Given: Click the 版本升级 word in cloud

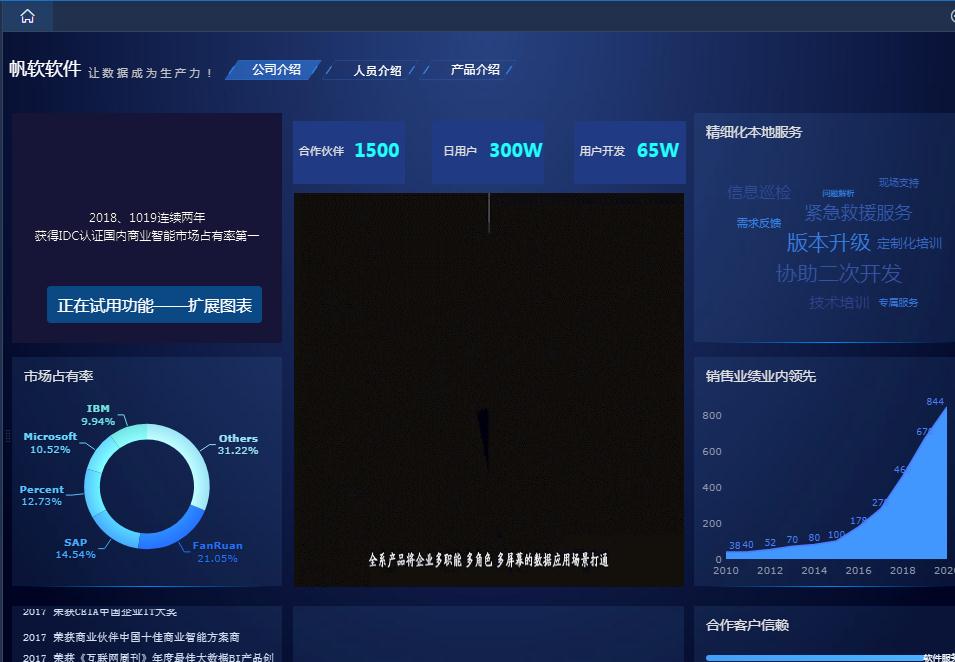Looking at the screenshot, I should tap(828, 242).
